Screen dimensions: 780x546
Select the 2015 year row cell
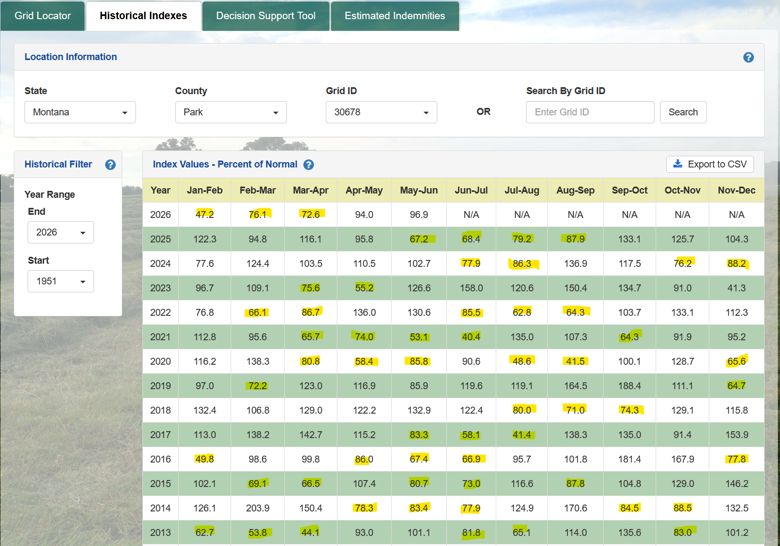click(x=161, y=484)
